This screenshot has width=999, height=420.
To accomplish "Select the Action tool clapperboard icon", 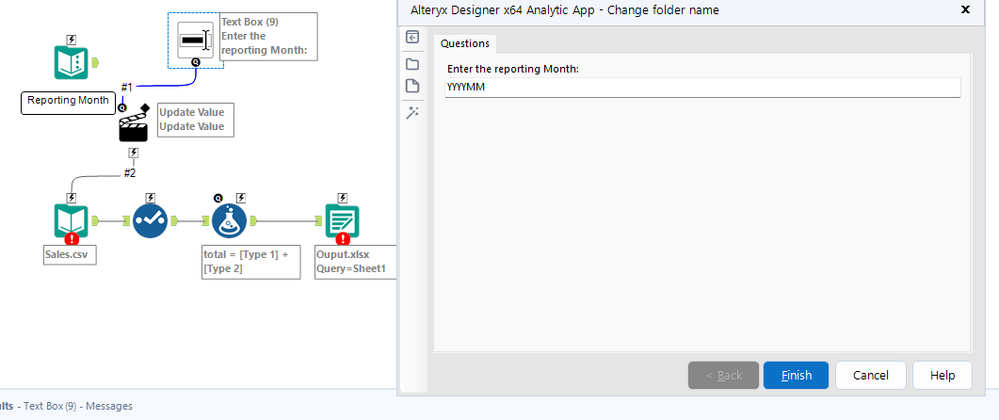I will 133,127.
